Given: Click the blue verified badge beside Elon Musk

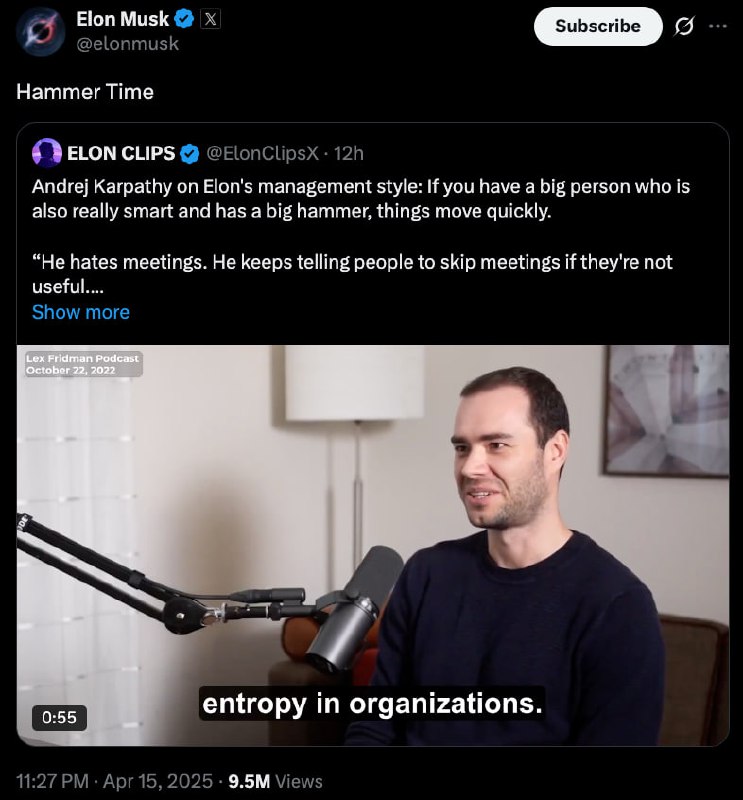Looking at the screenshot, I should click(x=184, y=20).
